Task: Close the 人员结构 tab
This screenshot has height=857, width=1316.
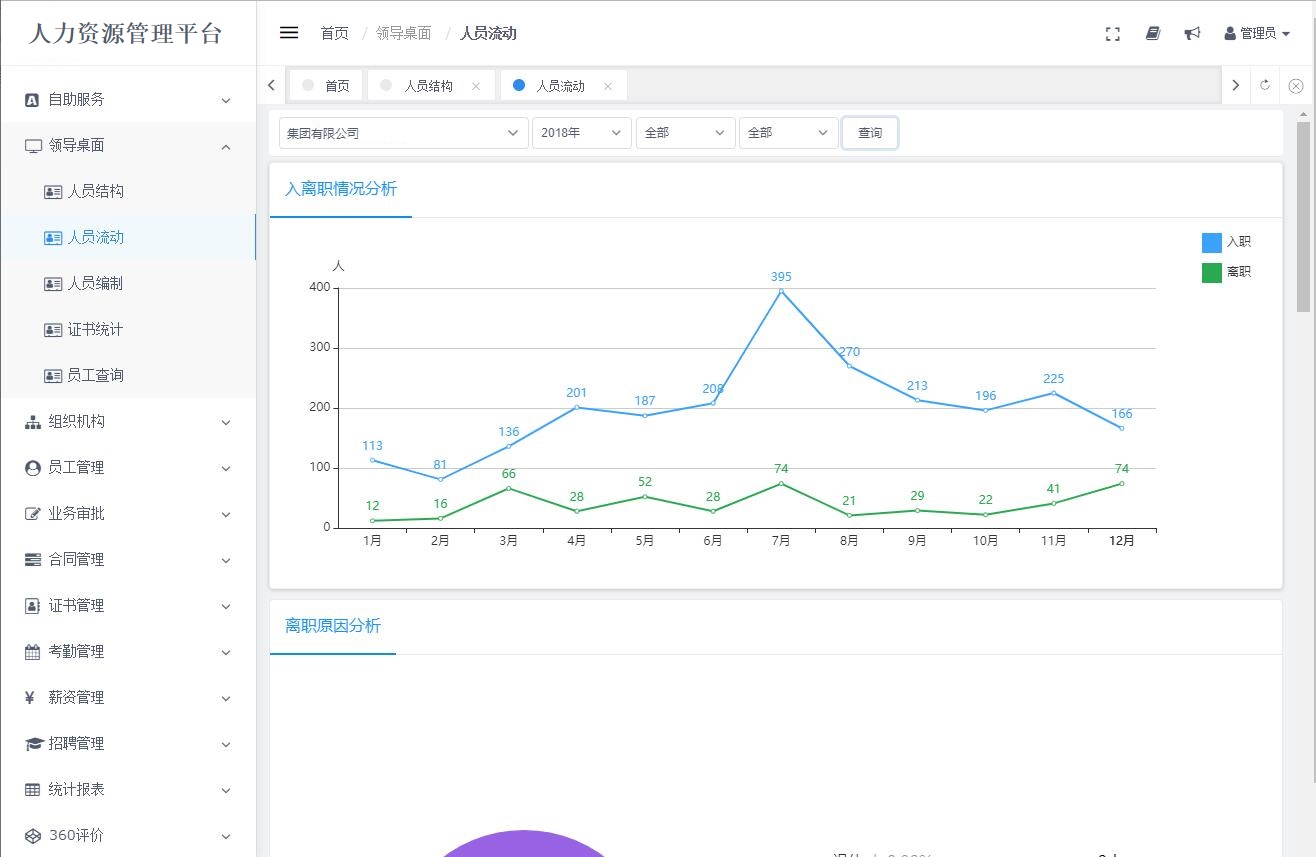Action: tap(476, 86)
